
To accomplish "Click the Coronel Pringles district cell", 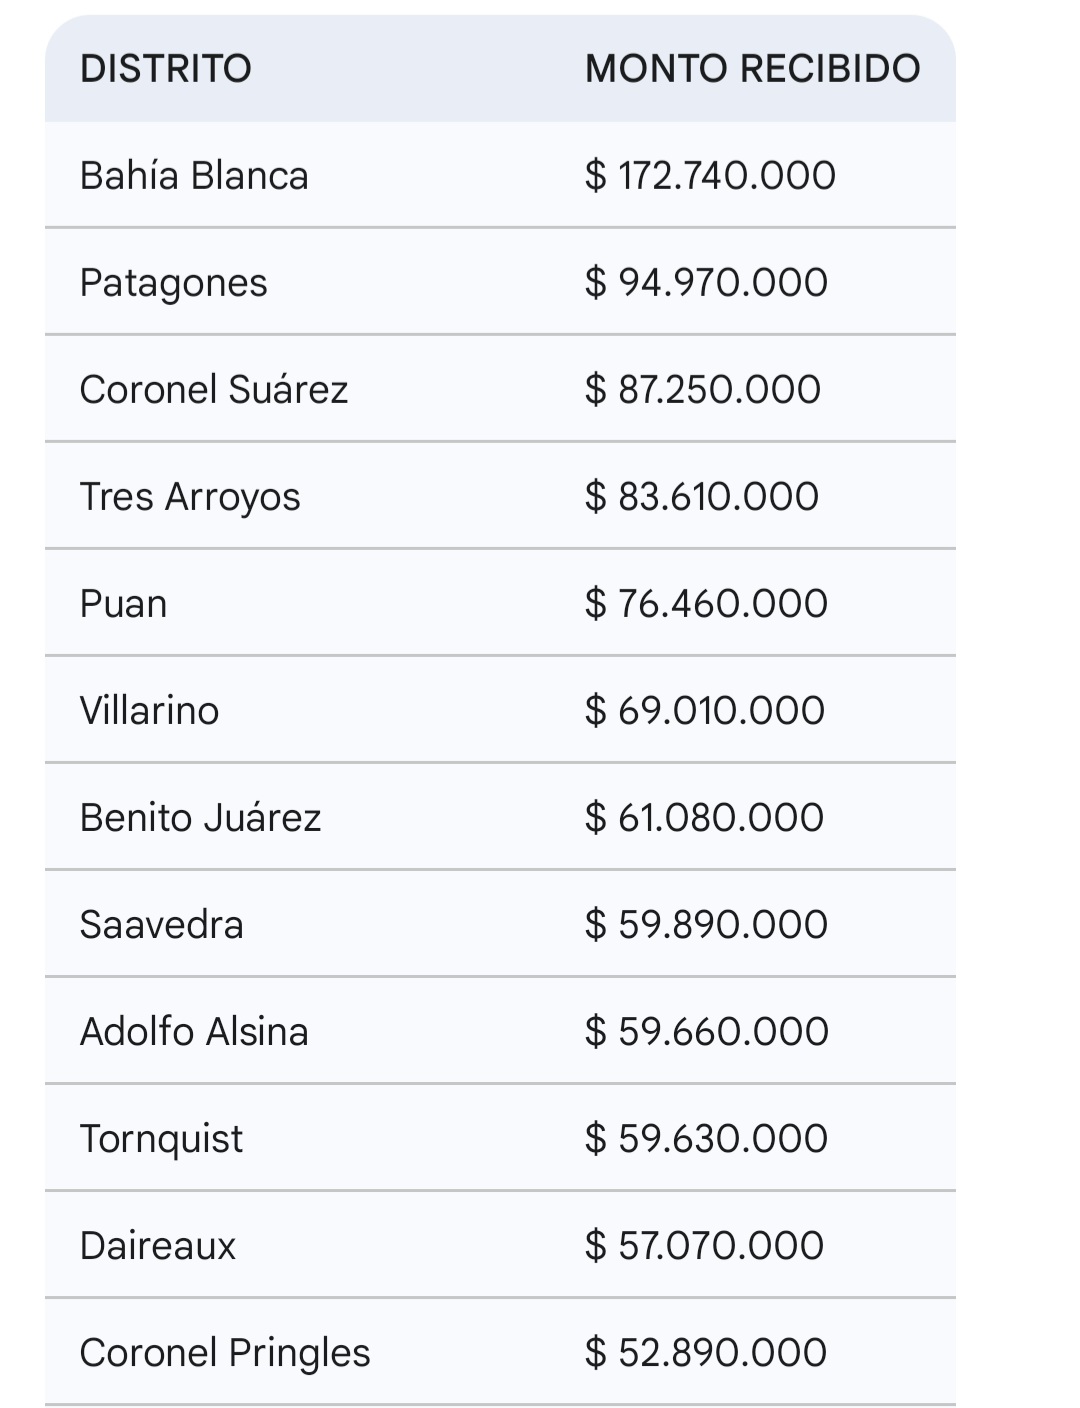I will 225,1353.
